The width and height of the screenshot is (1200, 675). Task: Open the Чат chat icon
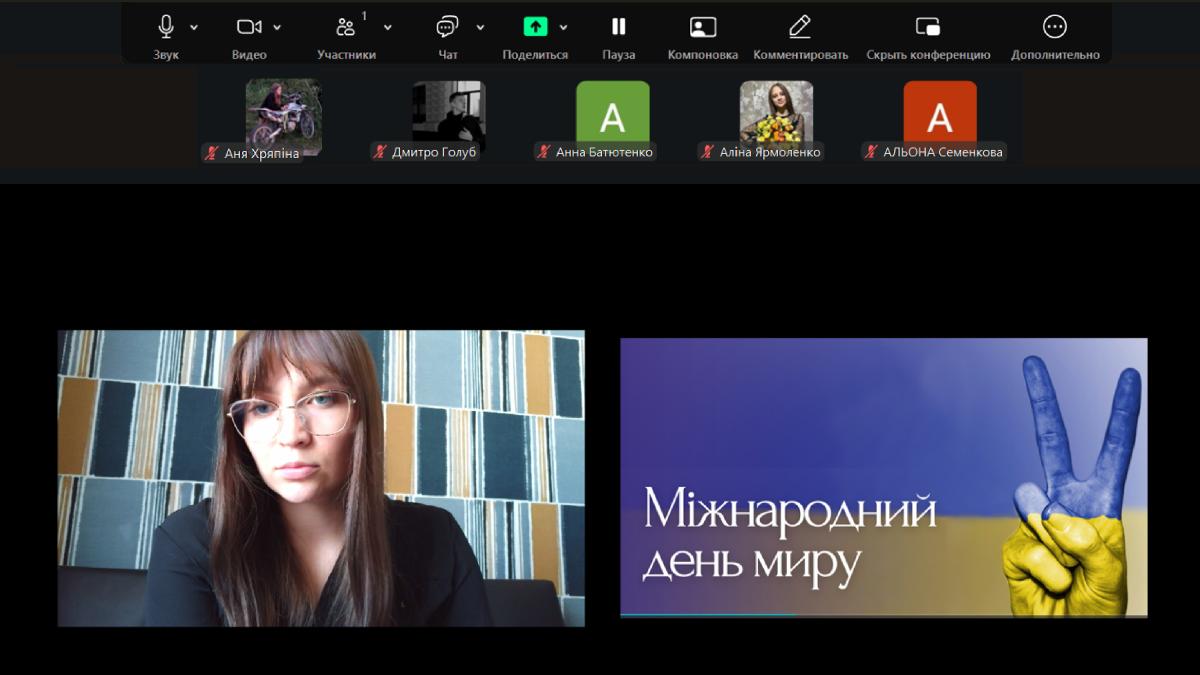pyautogui.click(x=448, y=27)
